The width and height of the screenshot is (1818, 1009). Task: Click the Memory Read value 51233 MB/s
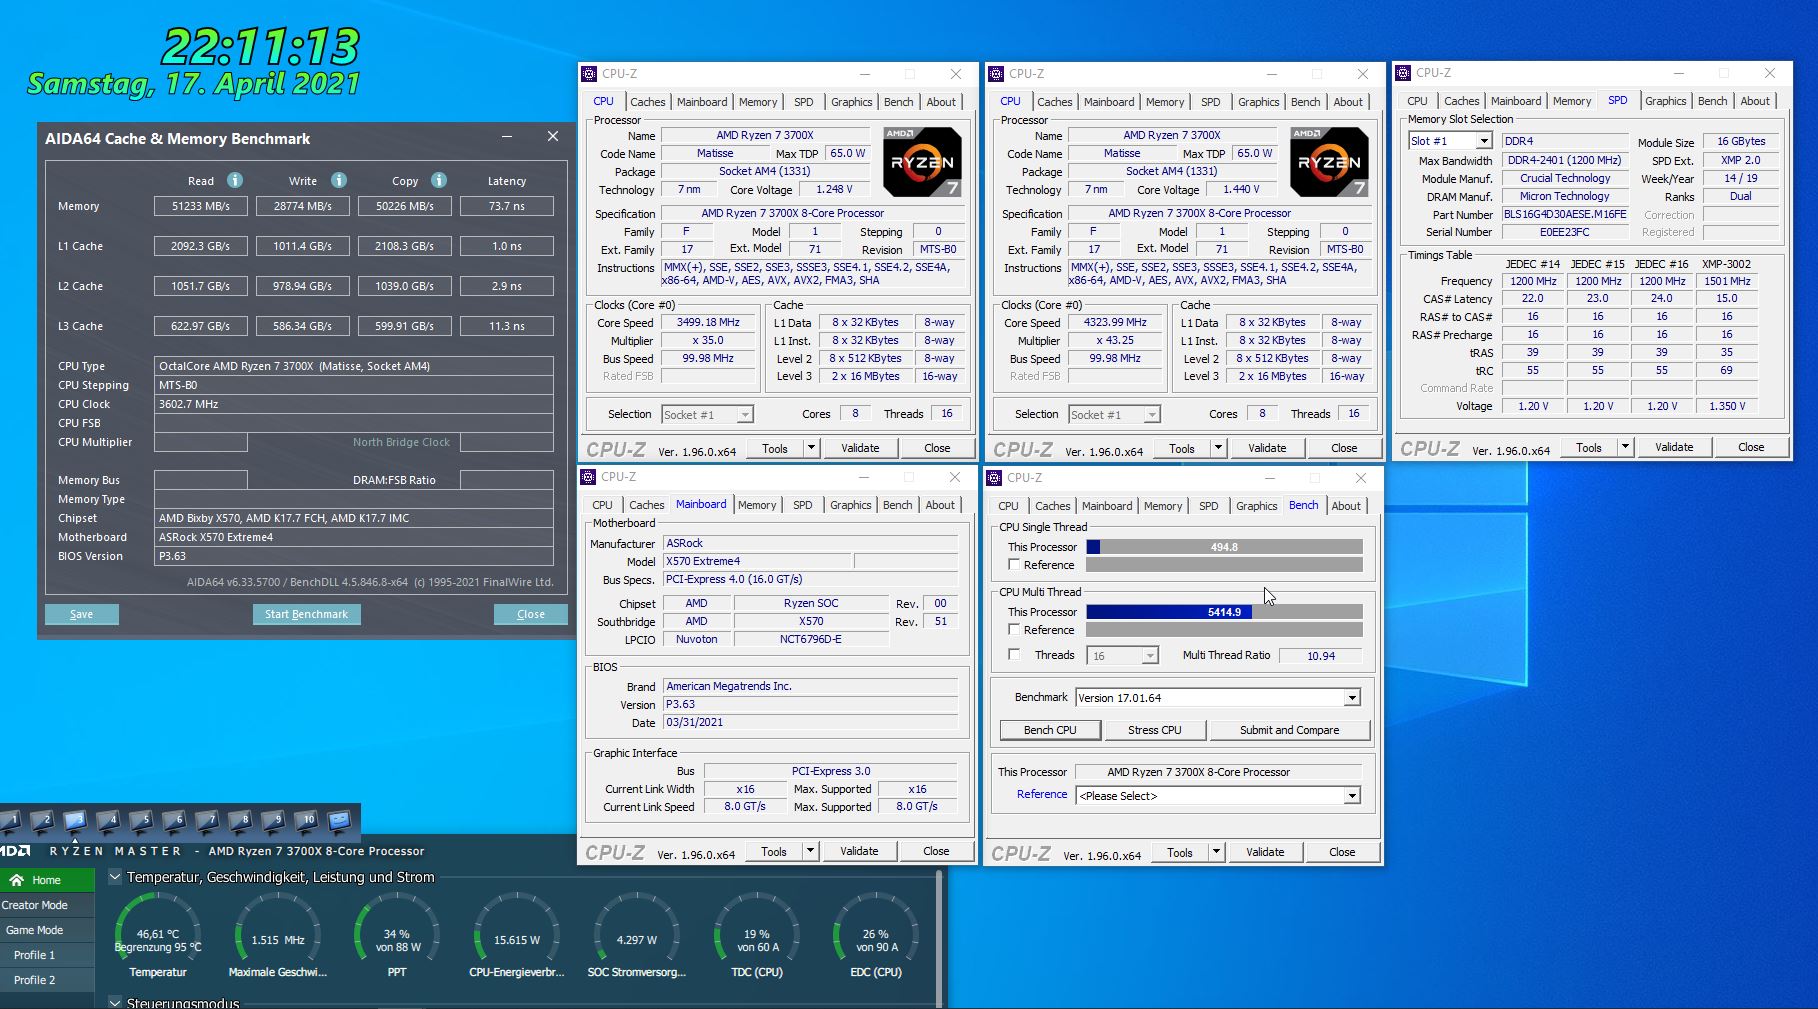tap(201, 206)
